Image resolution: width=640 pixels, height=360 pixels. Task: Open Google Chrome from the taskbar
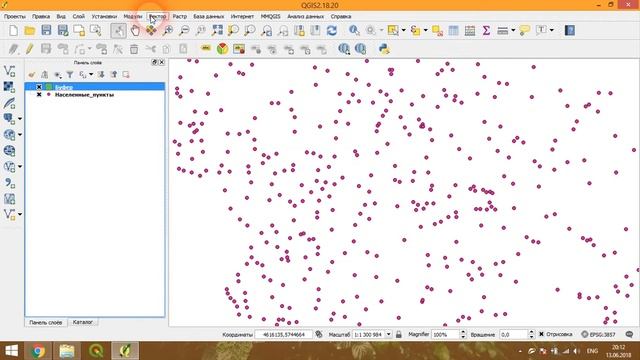38,351
